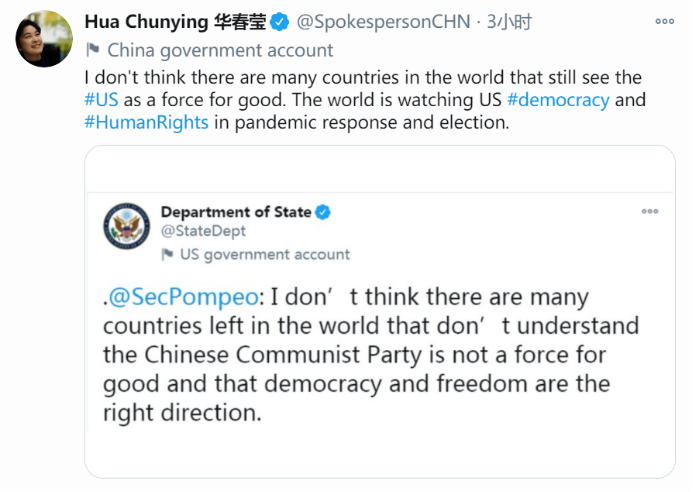Screen dimensions: 693x492
Task: Click Hua Chunying's profile picture
Action: pos(43,39)
